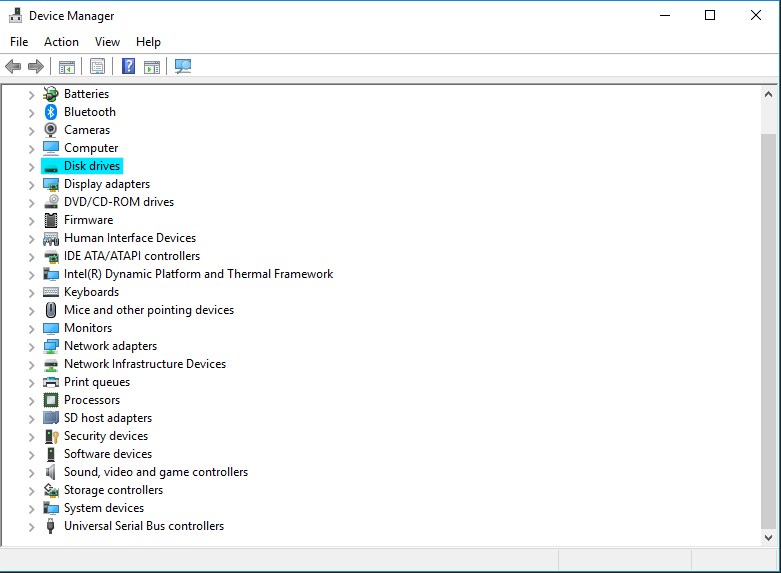
Task: Maximize the Device Manager window
Action: point(710,15)
